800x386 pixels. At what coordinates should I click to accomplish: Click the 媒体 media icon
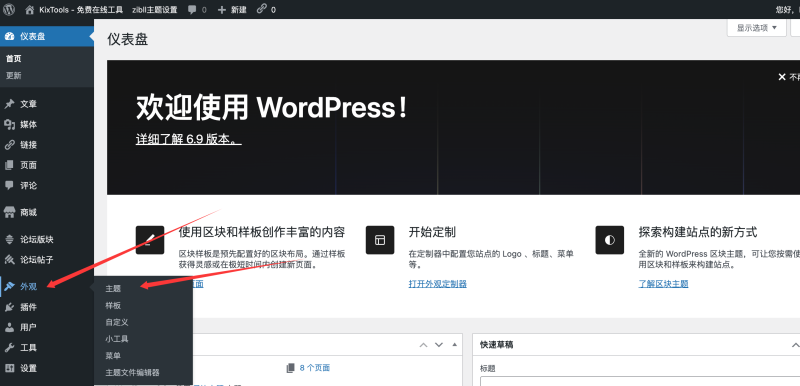point(9,124)
